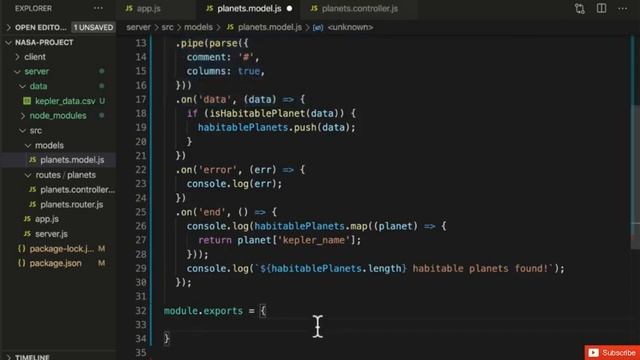Expand the node_modules folder
This screenshot has height=360, width=640.
coord(58,116)
